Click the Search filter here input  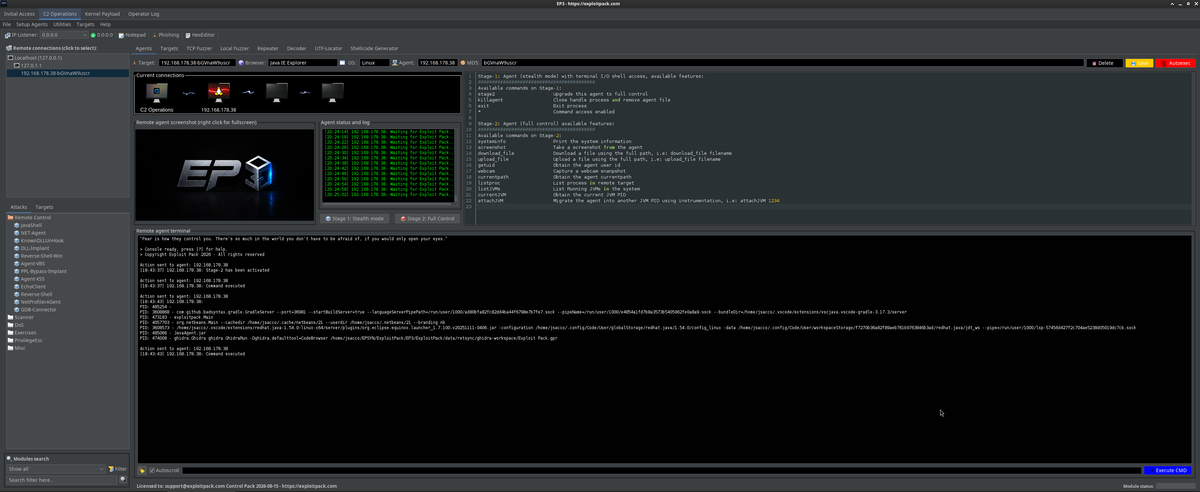click(62, 480)
